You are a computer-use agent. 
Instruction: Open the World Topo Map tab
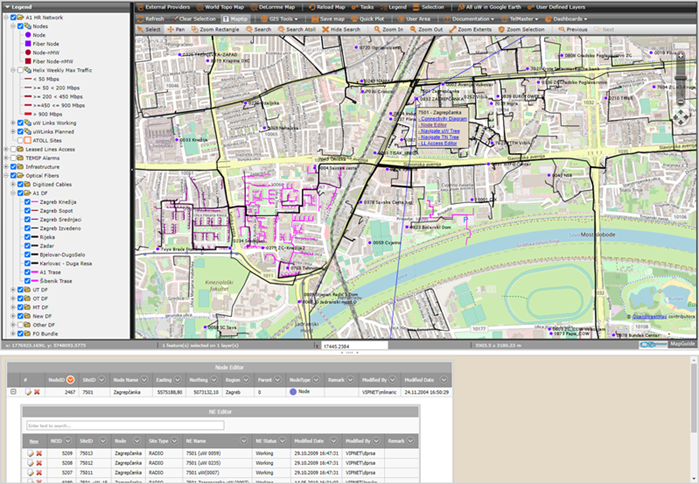tap(223, 6)
